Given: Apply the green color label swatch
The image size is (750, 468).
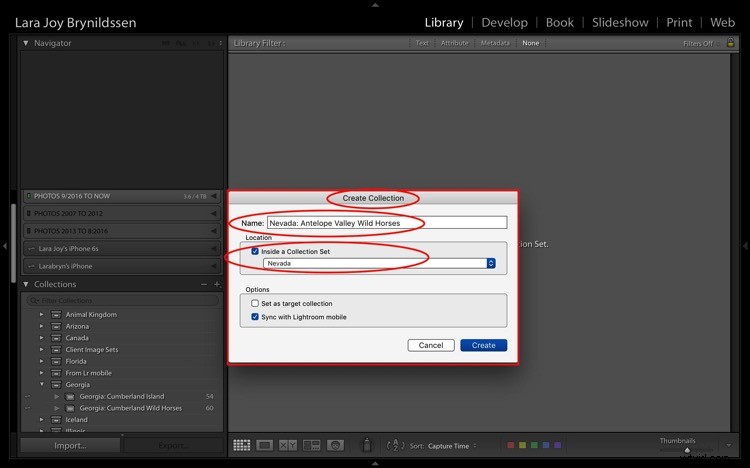Looking at the screenshot, I should [x=534, y=446].
